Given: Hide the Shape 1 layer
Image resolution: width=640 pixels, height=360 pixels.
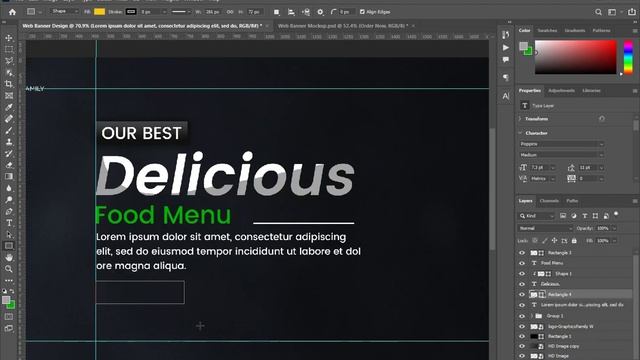Looking at the screenshot, I should tap(522, 274).
